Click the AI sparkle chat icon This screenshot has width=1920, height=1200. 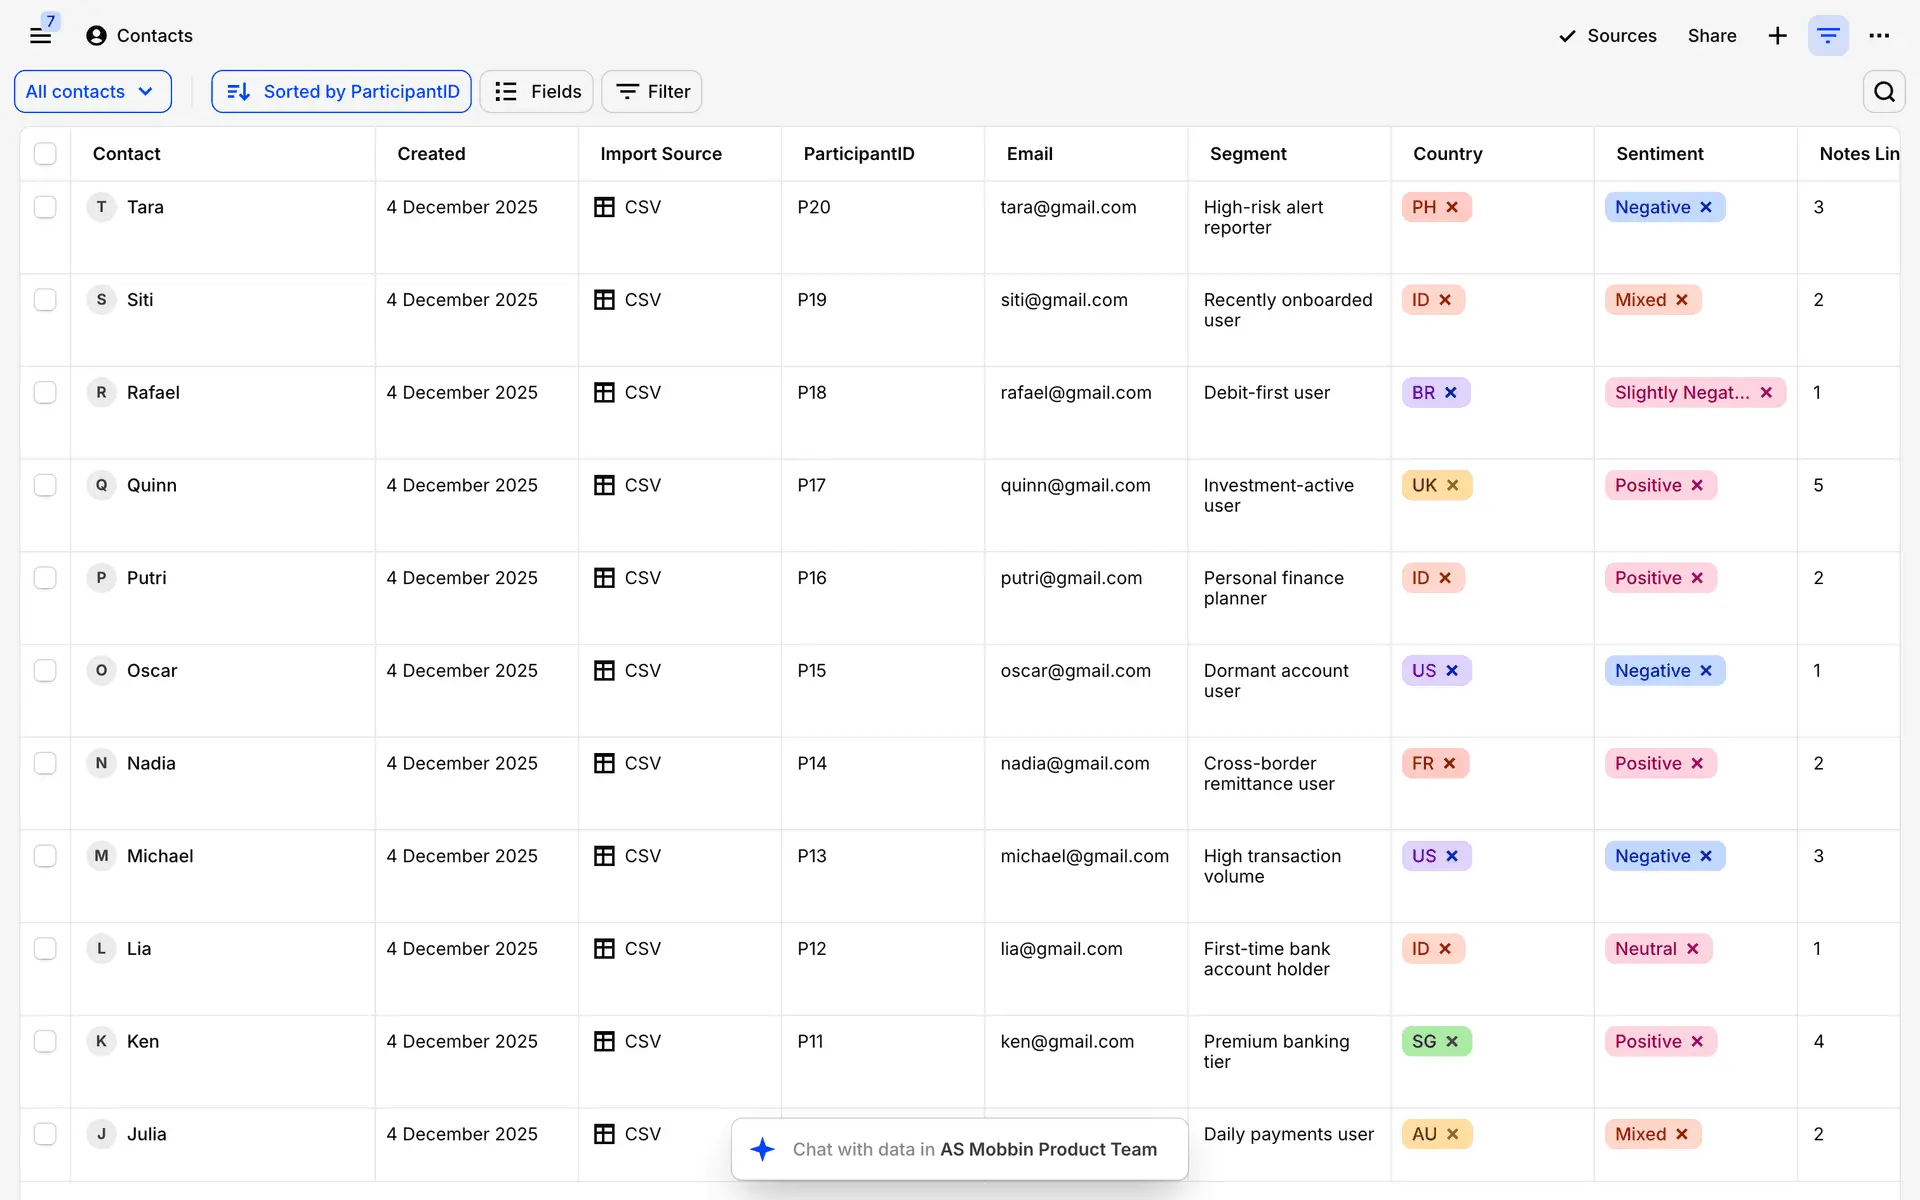click(762, 1149)
